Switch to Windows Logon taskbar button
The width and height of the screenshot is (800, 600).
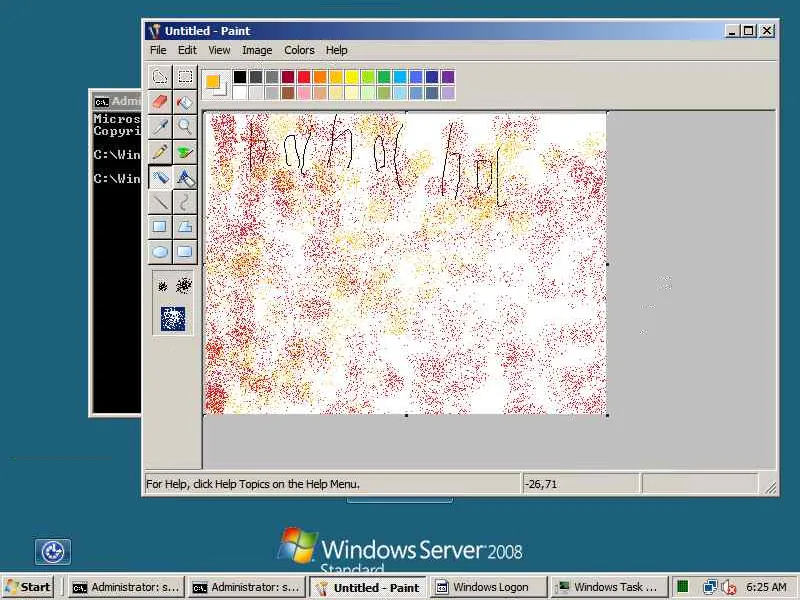[488, 587]
